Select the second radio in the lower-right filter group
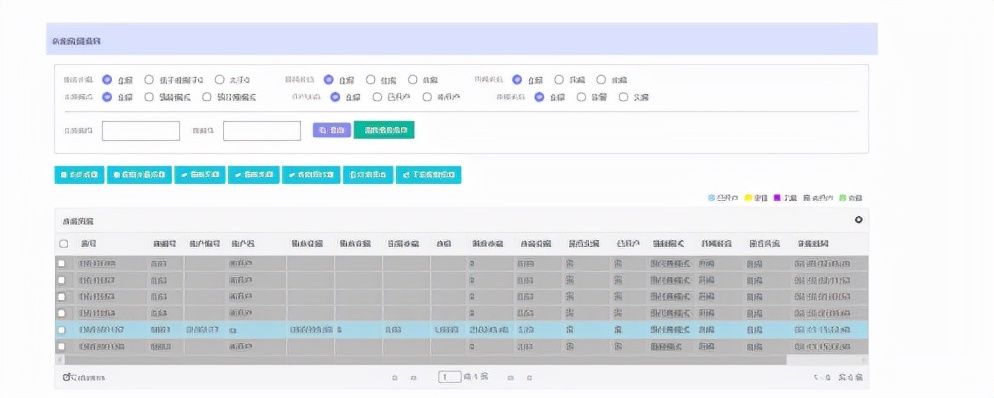This screenshot has height=398, width=994. click(x=581, y=97)
